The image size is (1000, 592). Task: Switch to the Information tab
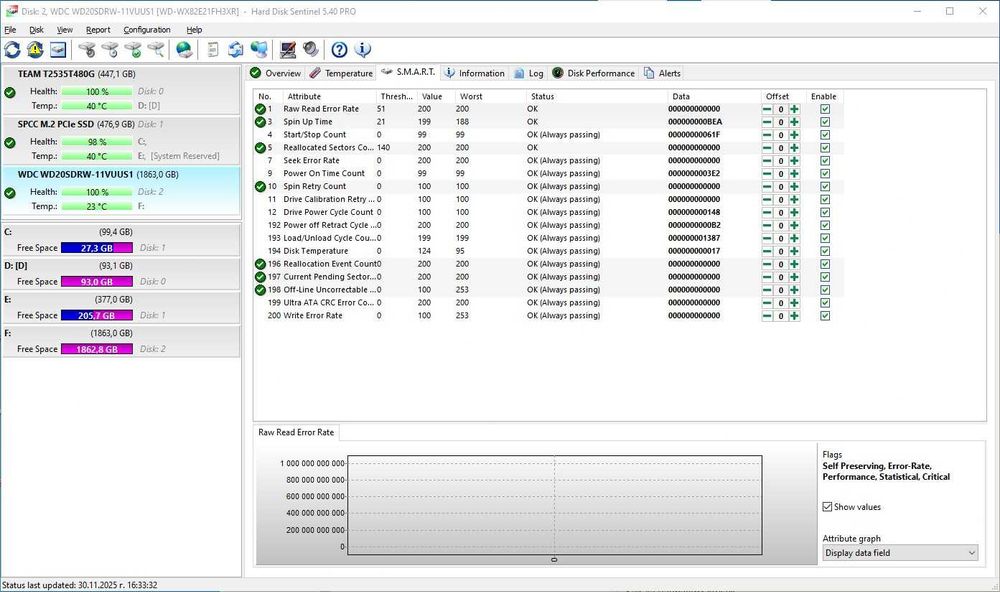(474, 73)
